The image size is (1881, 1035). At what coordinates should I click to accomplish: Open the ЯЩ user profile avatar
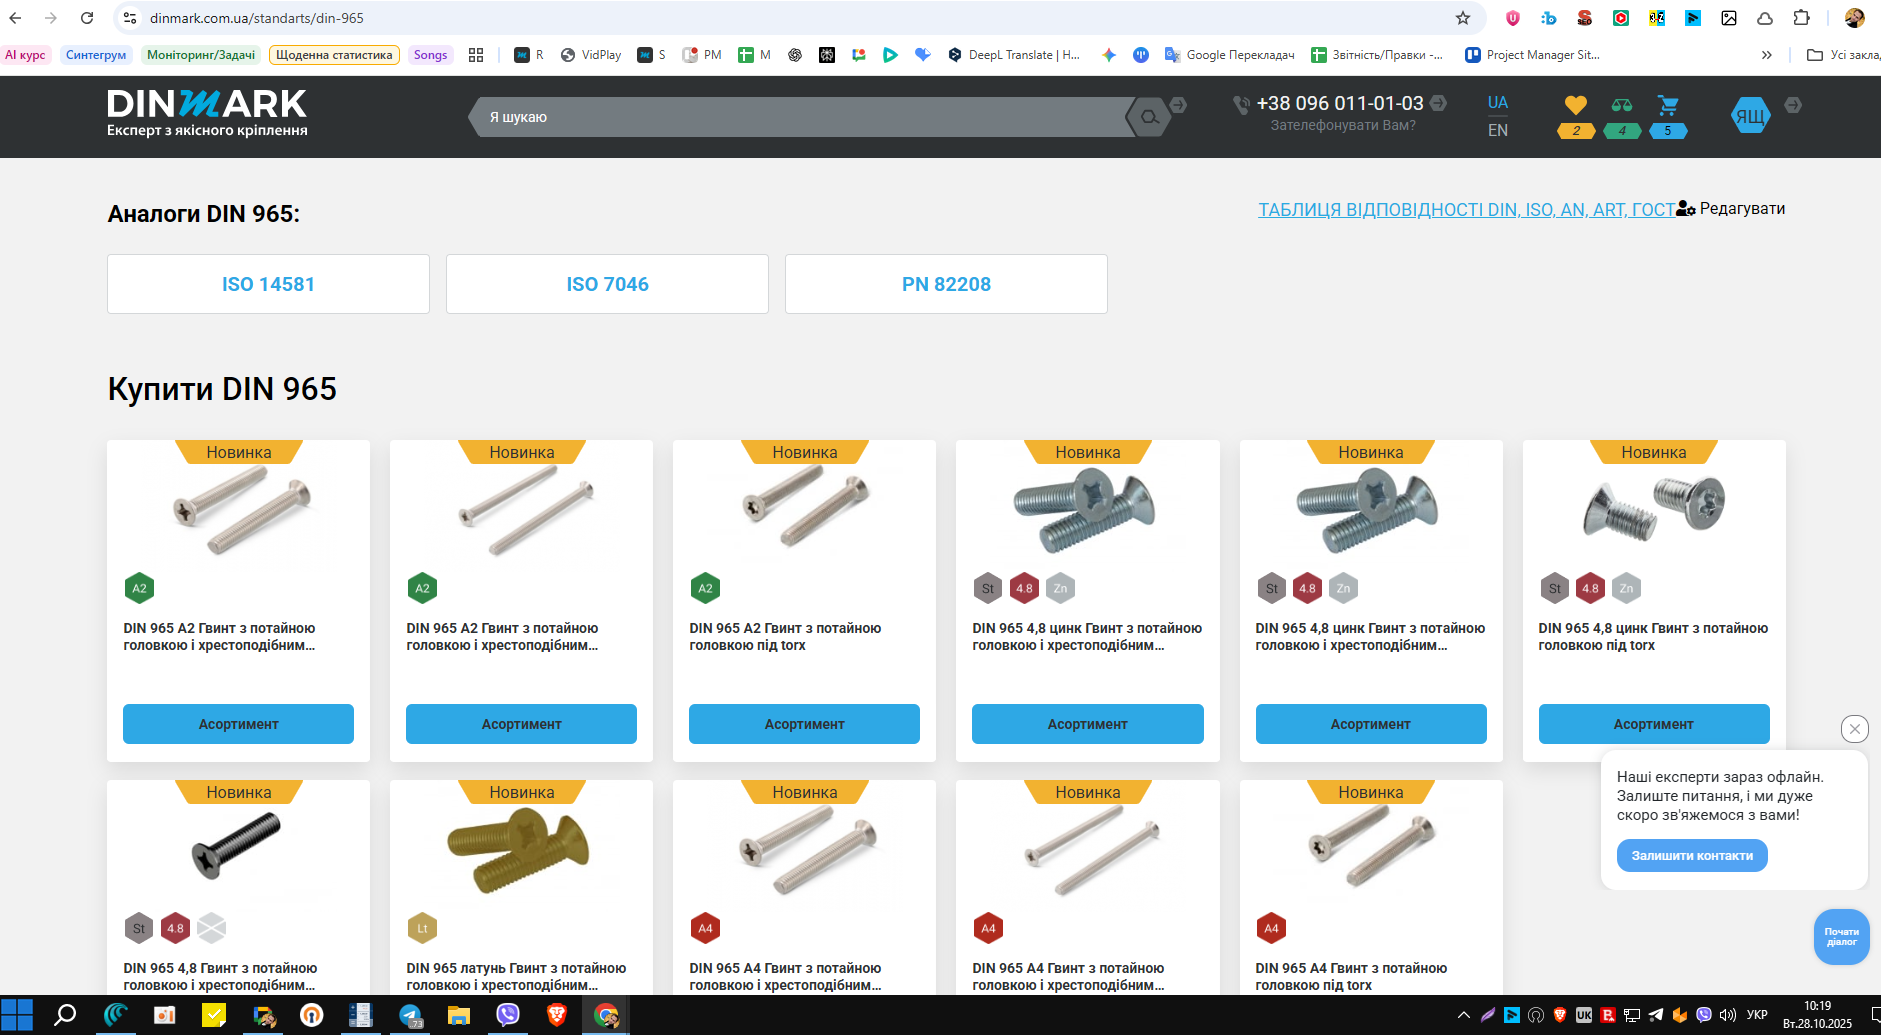pyautogui.click(x=1750, y=116)
